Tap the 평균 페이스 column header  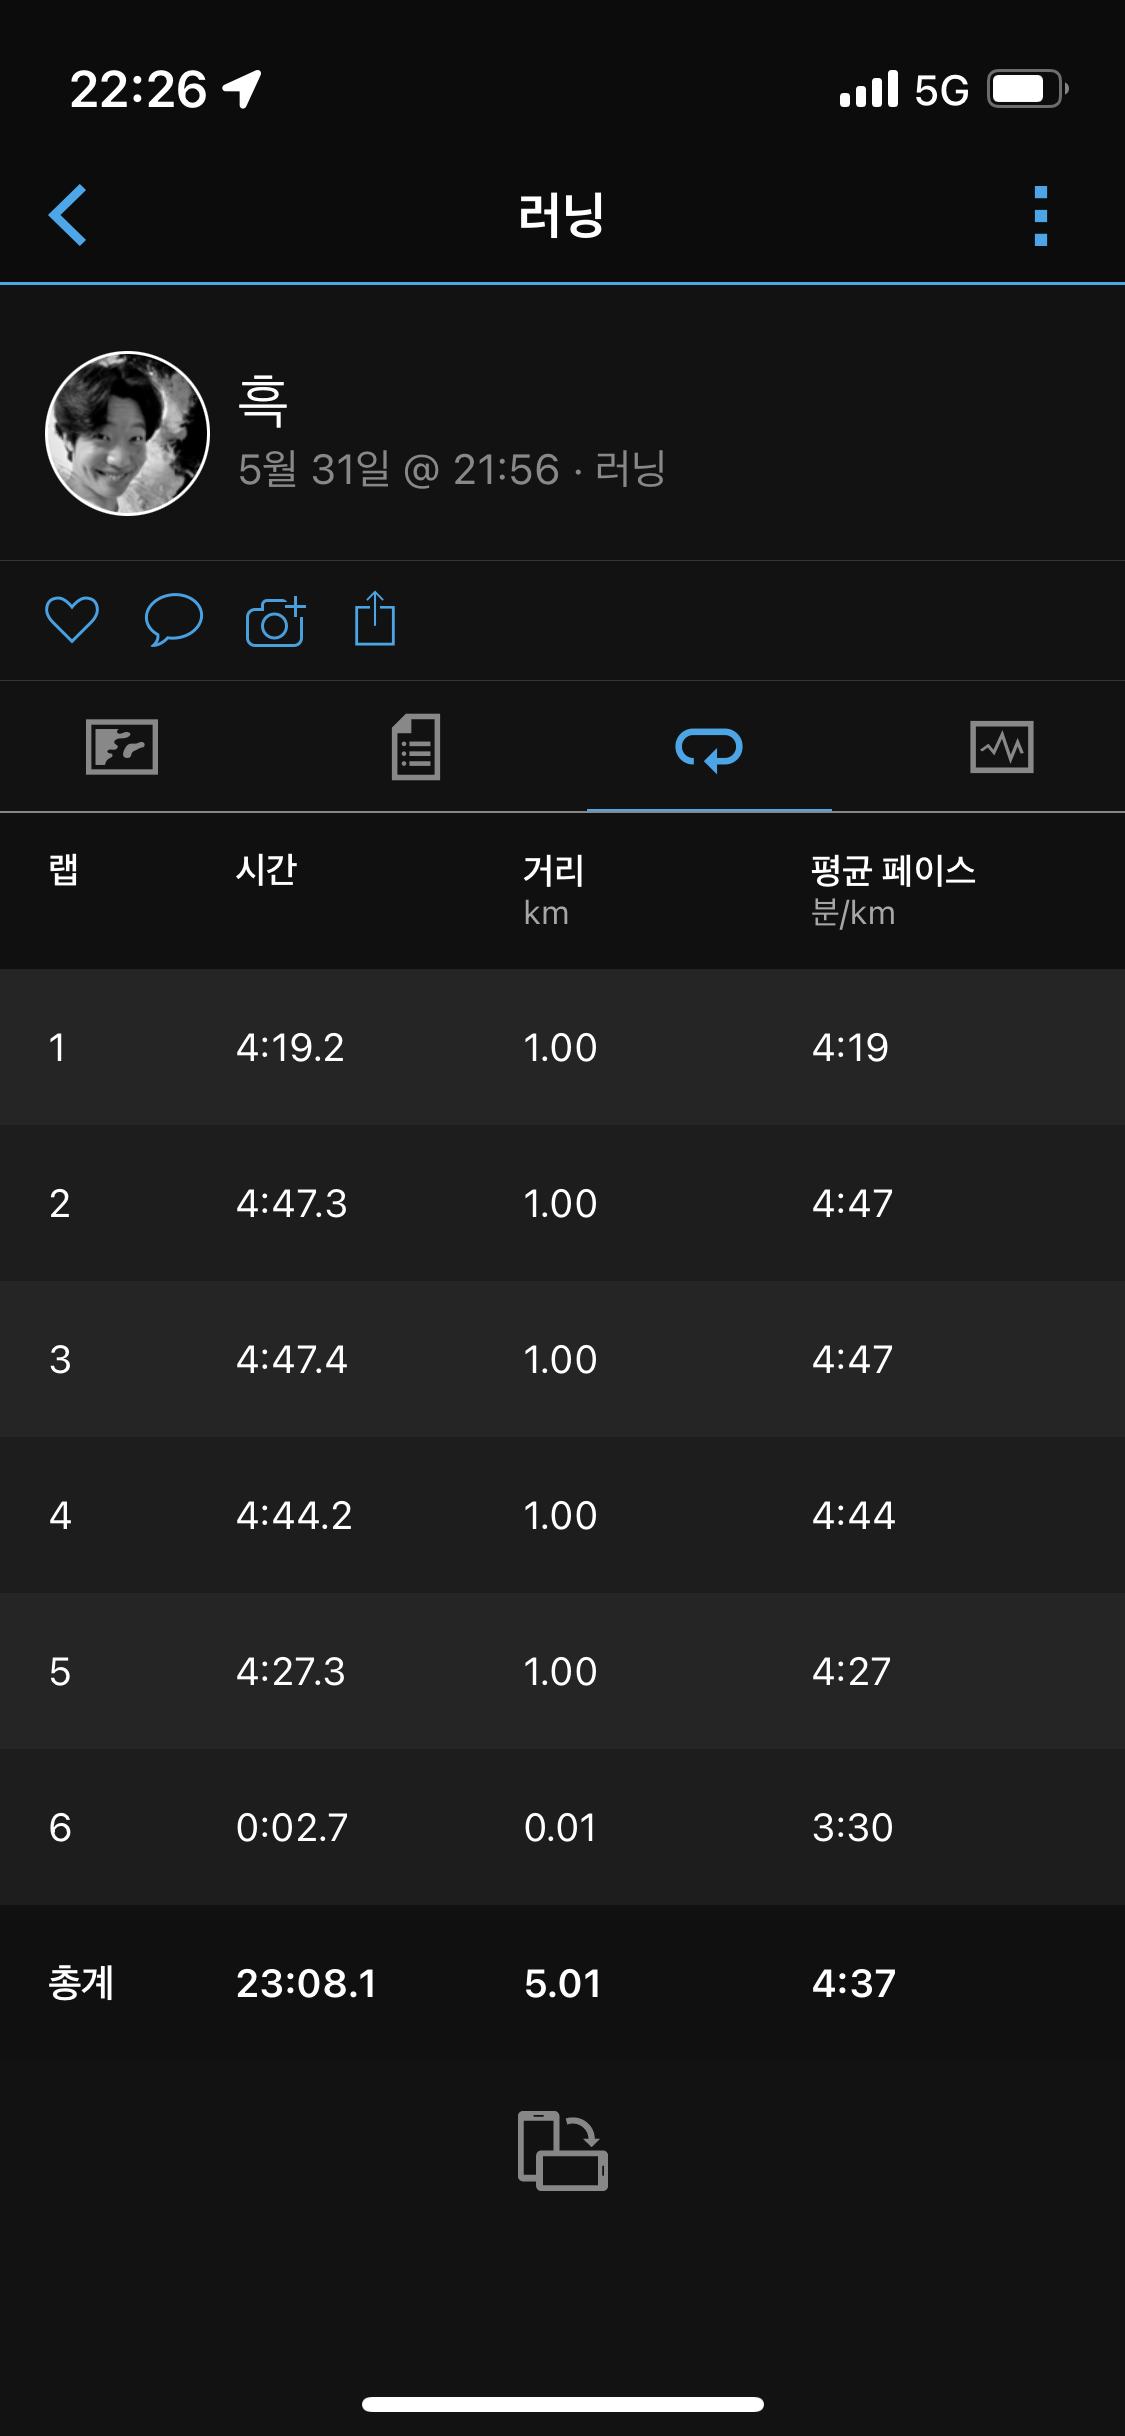pyautogui.click(x=892, y=870)
